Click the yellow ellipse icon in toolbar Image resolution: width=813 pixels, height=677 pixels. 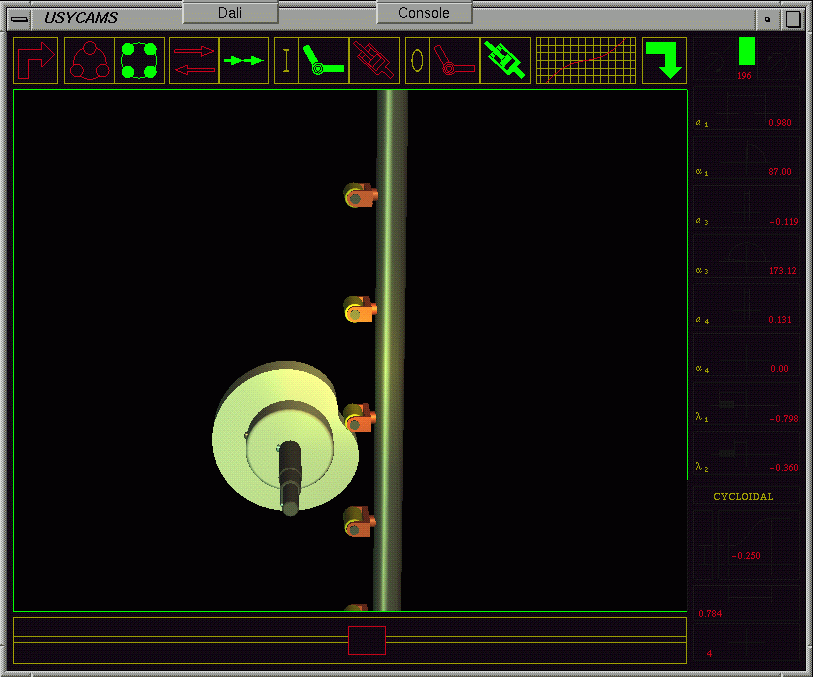(x=417, y=61)
